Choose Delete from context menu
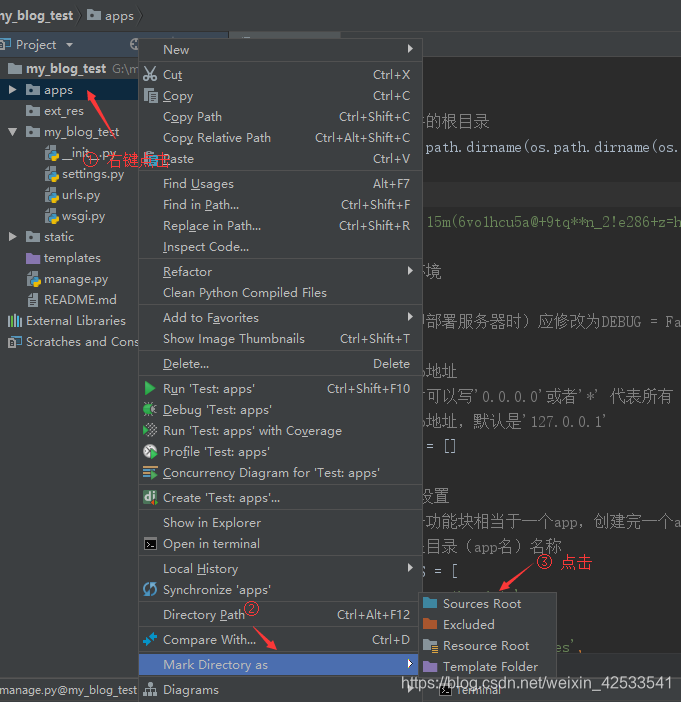The width and height of the screenshot is (681, 702). click(x=280, y=364)
